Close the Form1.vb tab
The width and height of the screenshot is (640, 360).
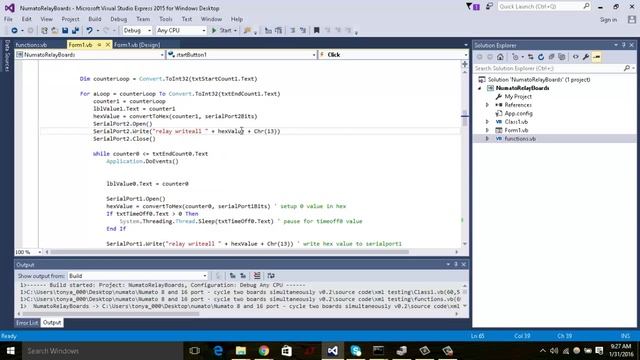coord(108,45)
